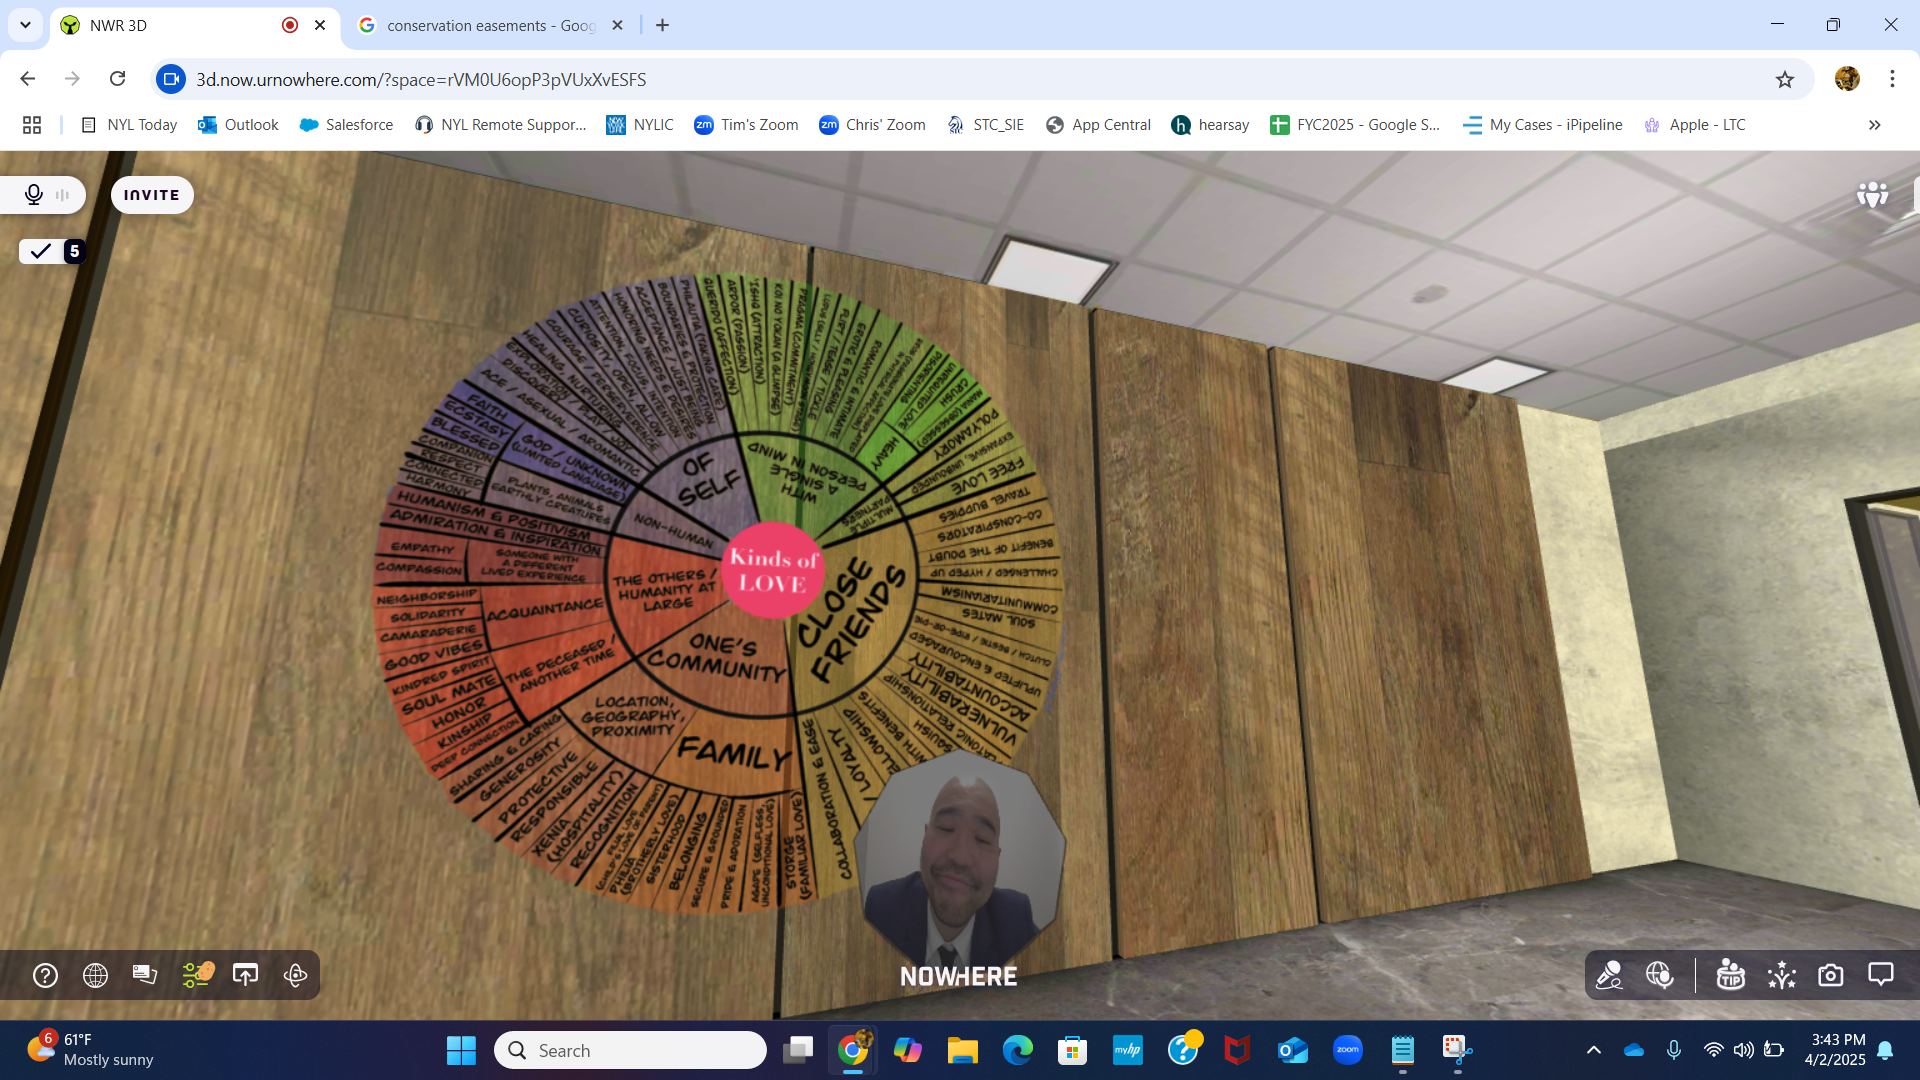
Task: Open the globe world icon in left toolbar
Action: 95,975
